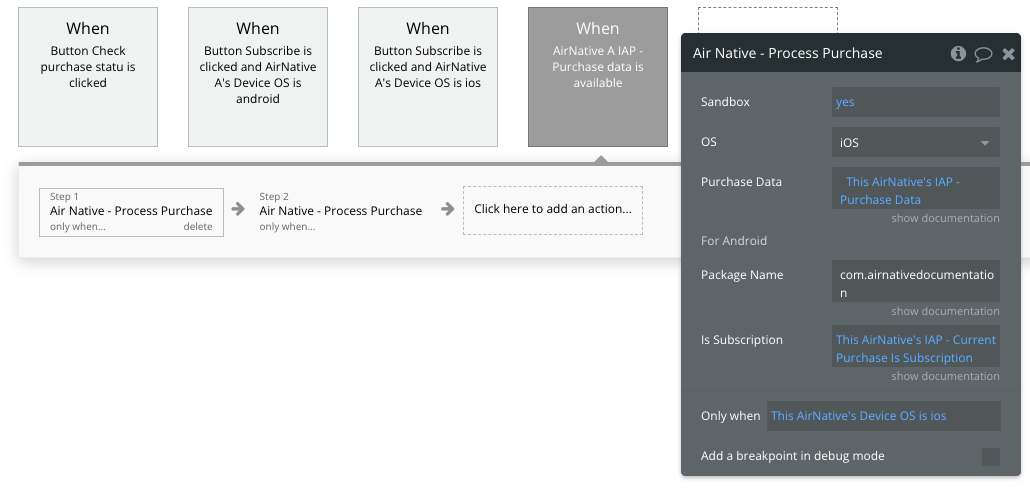The height and width of the screenshot is (490, 1030).
Task: Edit the Only when condition field
Action: 883,416
